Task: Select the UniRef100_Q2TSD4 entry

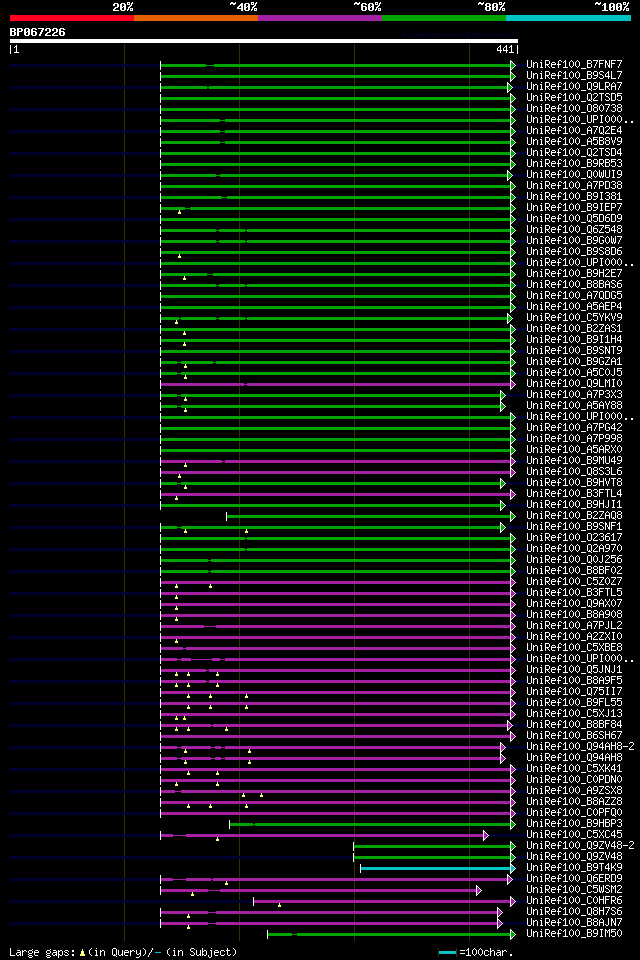Action: (x=574, y=152)
